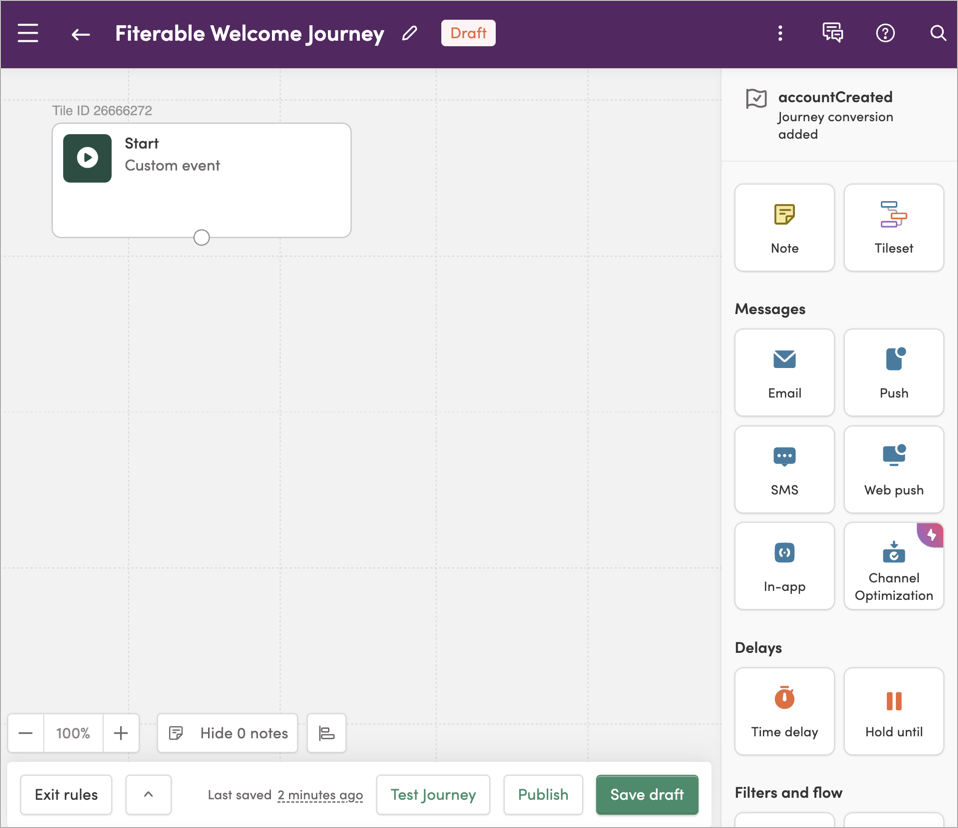Add a Tileset tile

point(894,227)
